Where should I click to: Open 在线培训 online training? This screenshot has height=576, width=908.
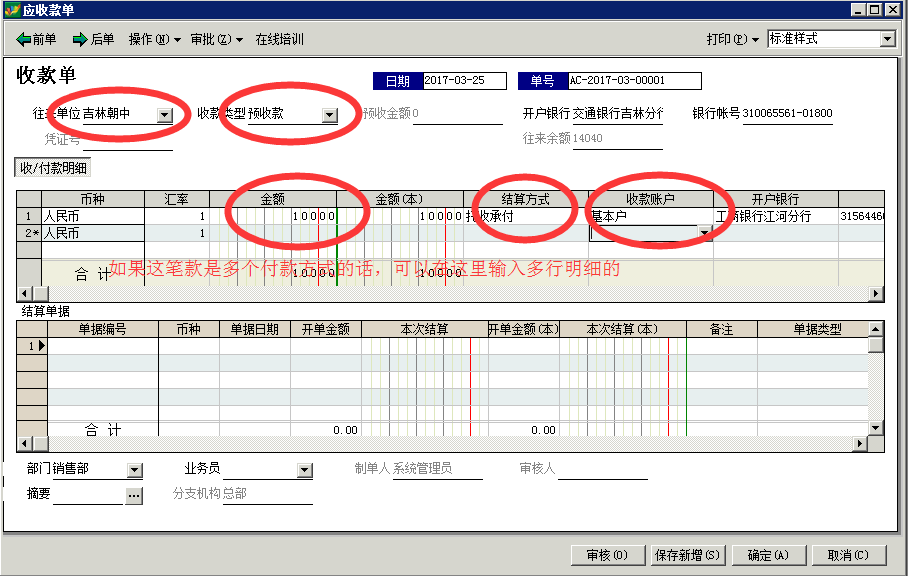[x=280, y=39]
